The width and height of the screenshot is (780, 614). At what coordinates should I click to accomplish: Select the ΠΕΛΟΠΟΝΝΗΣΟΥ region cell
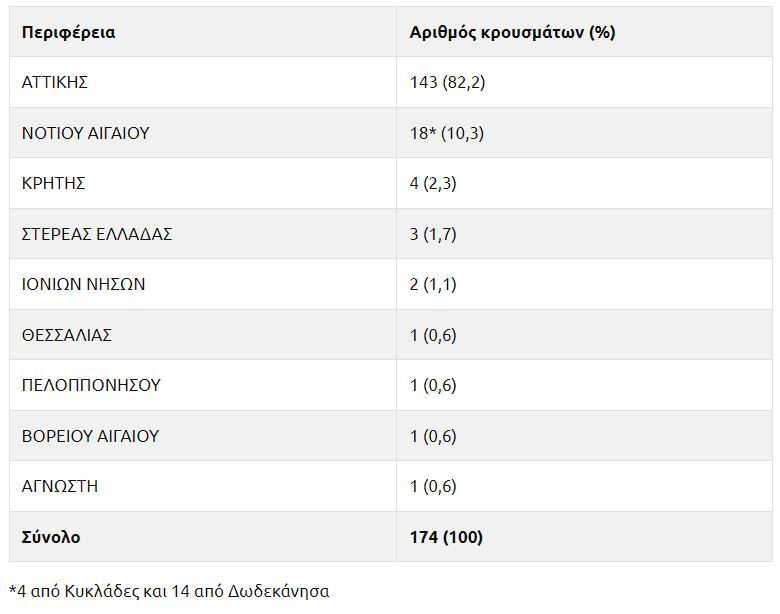point(91,385)
